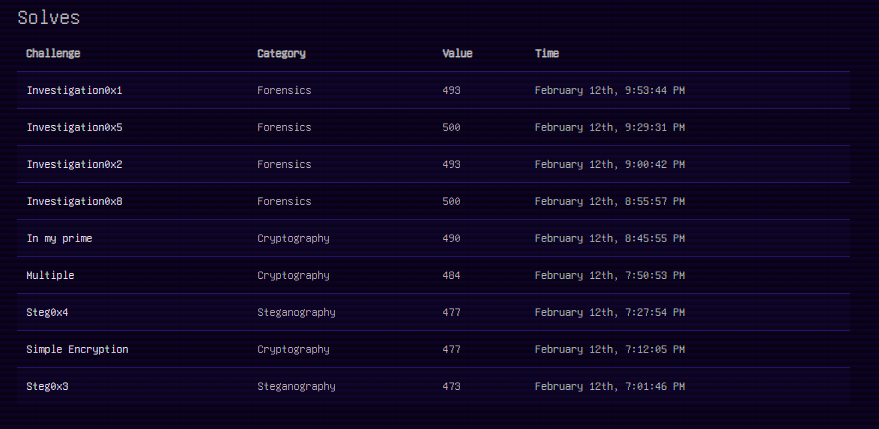Viewport: 879px width, 429px height.
Task: Click the 484 value in Multiple row
Action: tap(451, 276)
